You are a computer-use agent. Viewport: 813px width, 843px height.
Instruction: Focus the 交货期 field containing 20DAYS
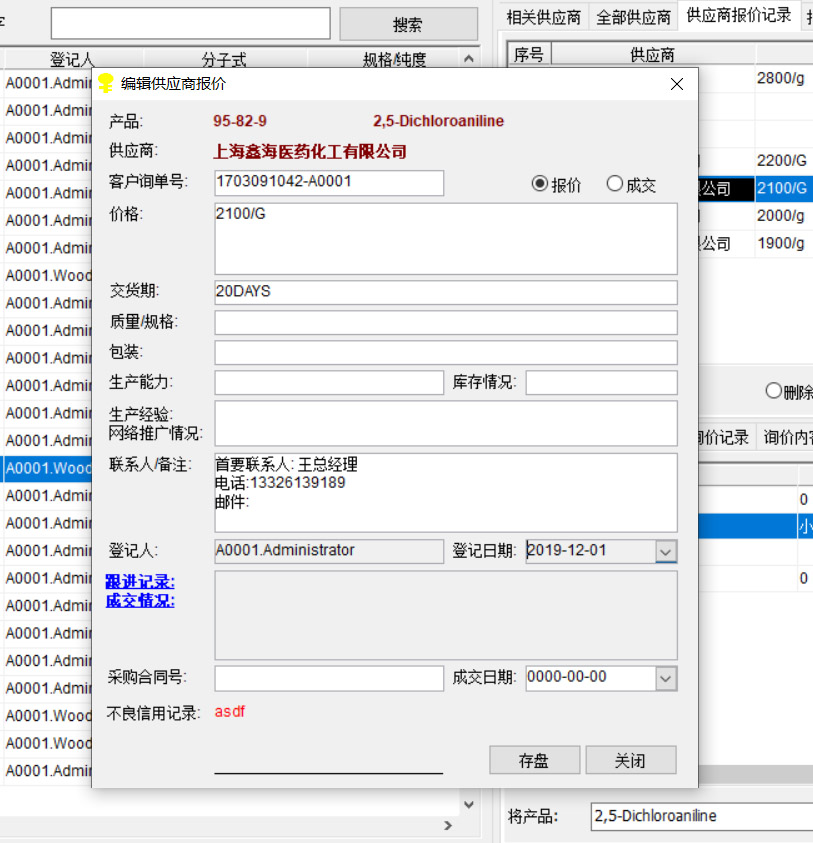445,292
